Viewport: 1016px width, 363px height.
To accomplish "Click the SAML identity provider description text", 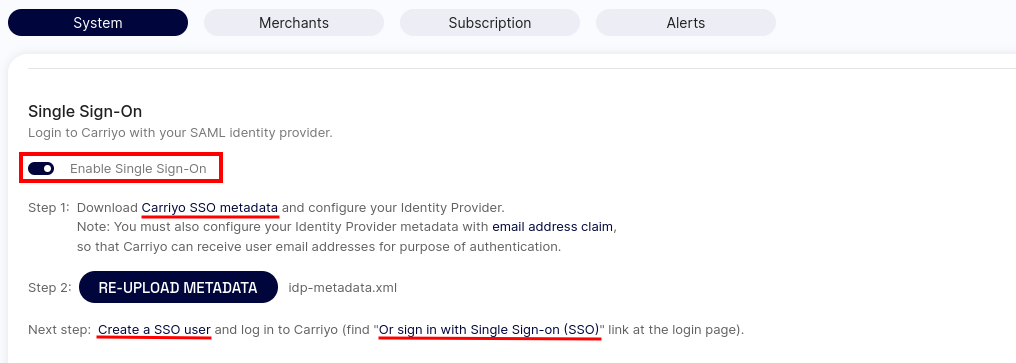I will pyautogui.click(x=180, y=133).
